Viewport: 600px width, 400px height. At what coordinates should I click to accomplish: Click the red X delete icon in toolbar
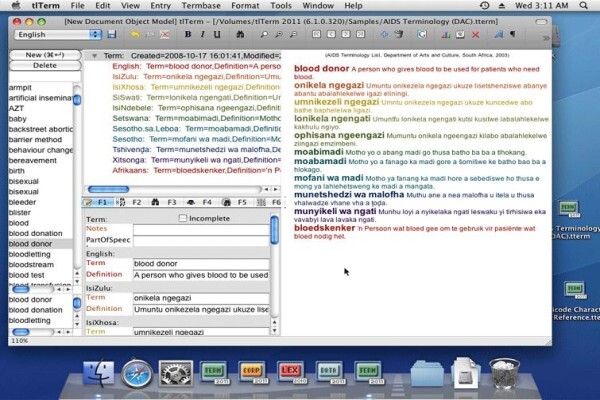(x=475, y=35)
